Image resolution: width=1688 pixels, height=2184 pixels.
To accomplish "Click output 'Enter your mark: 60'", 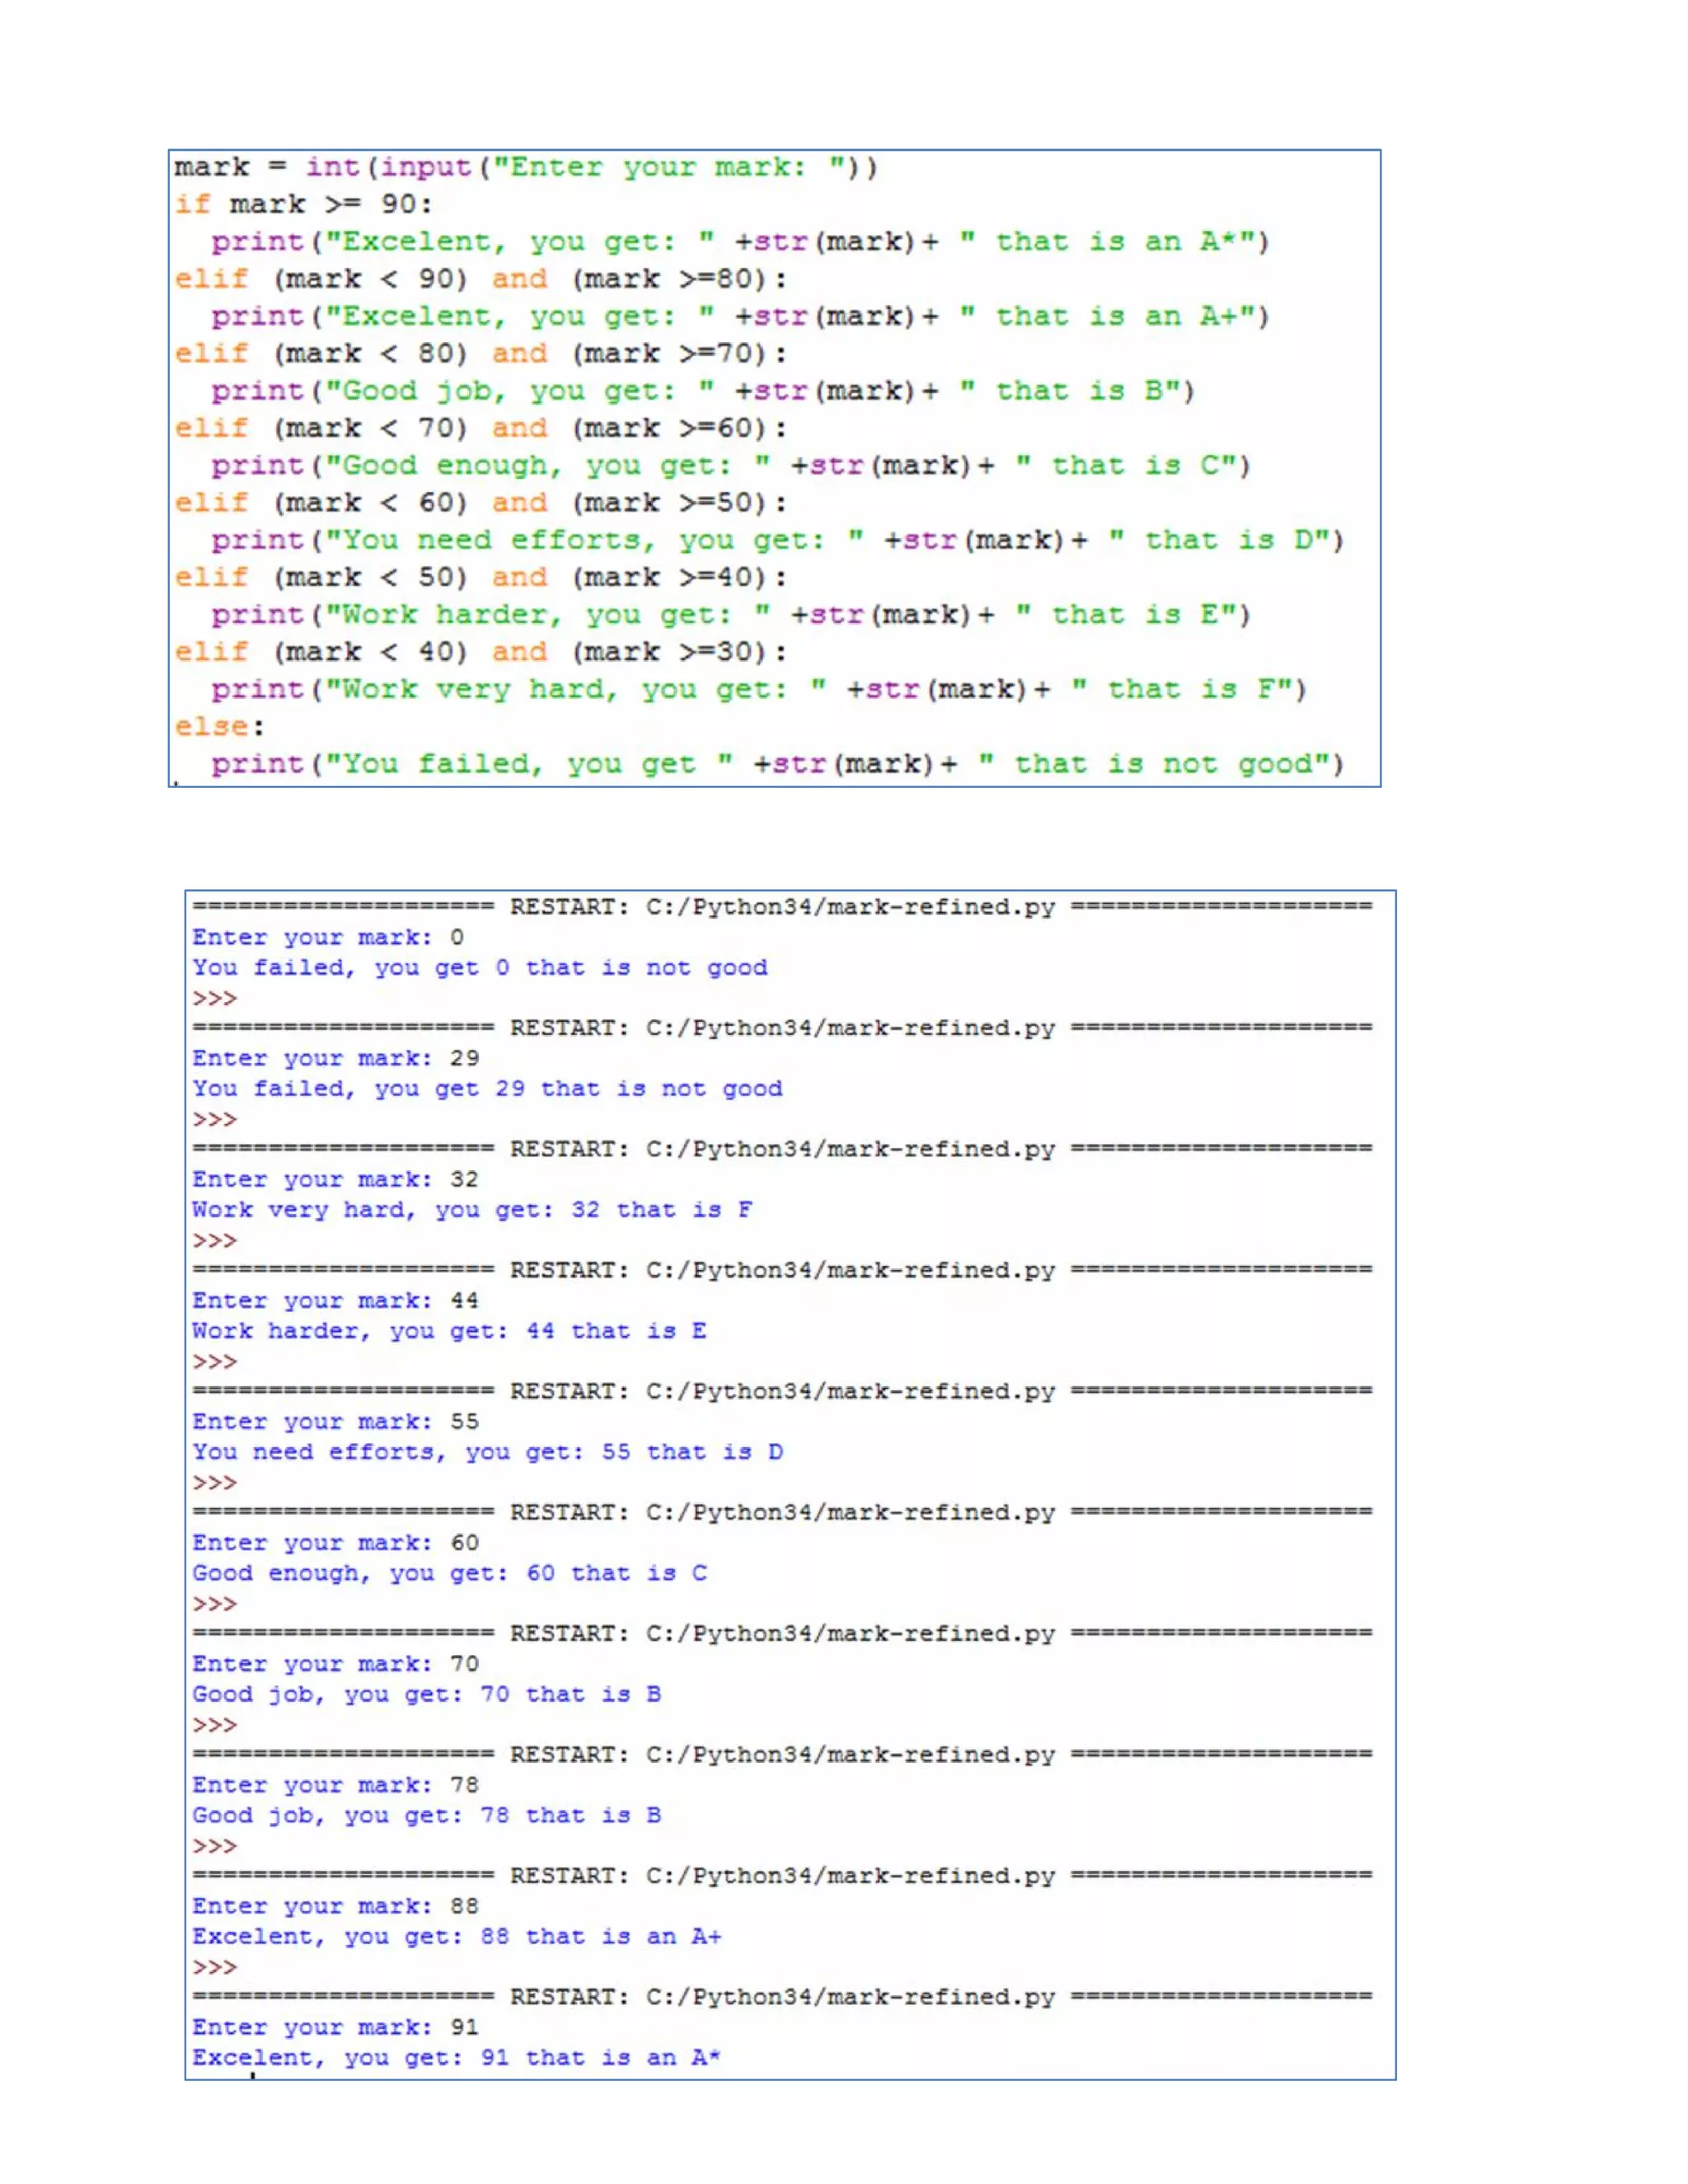I will pos(336,1542).
